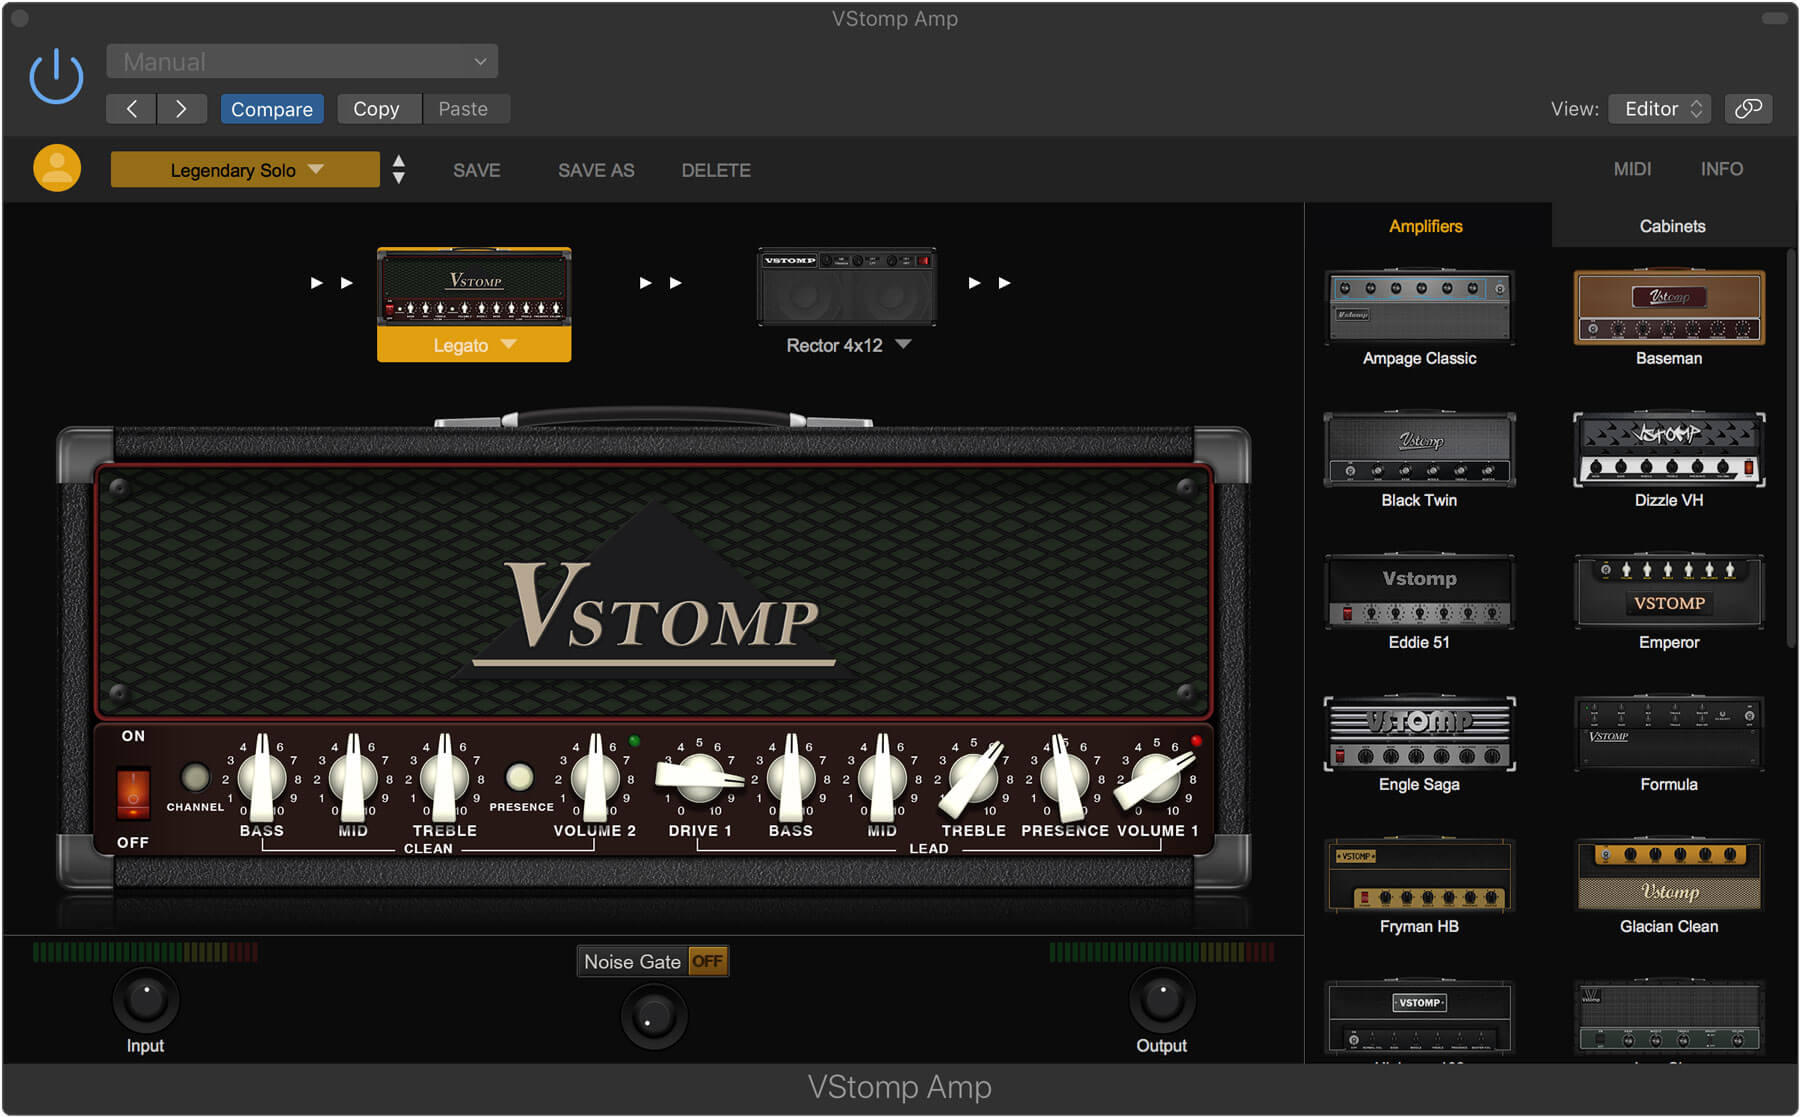Click the link chain icon button
Image resolution: width=1800 pixels, height=1117 pixels.
[x=1748, y=109]
